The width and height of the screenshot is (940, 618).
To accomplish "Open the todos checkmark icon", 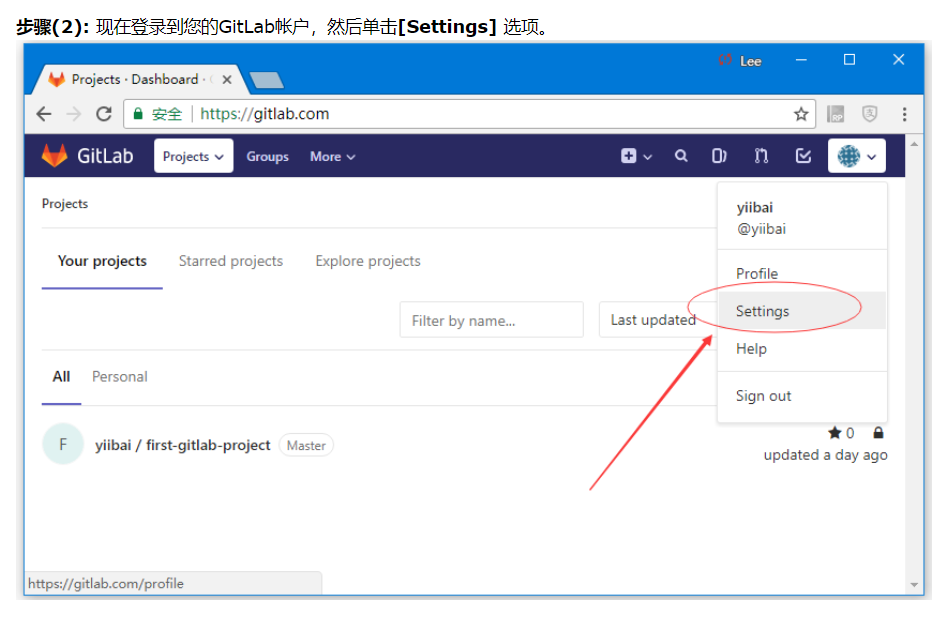I will [x=803, y=156].
